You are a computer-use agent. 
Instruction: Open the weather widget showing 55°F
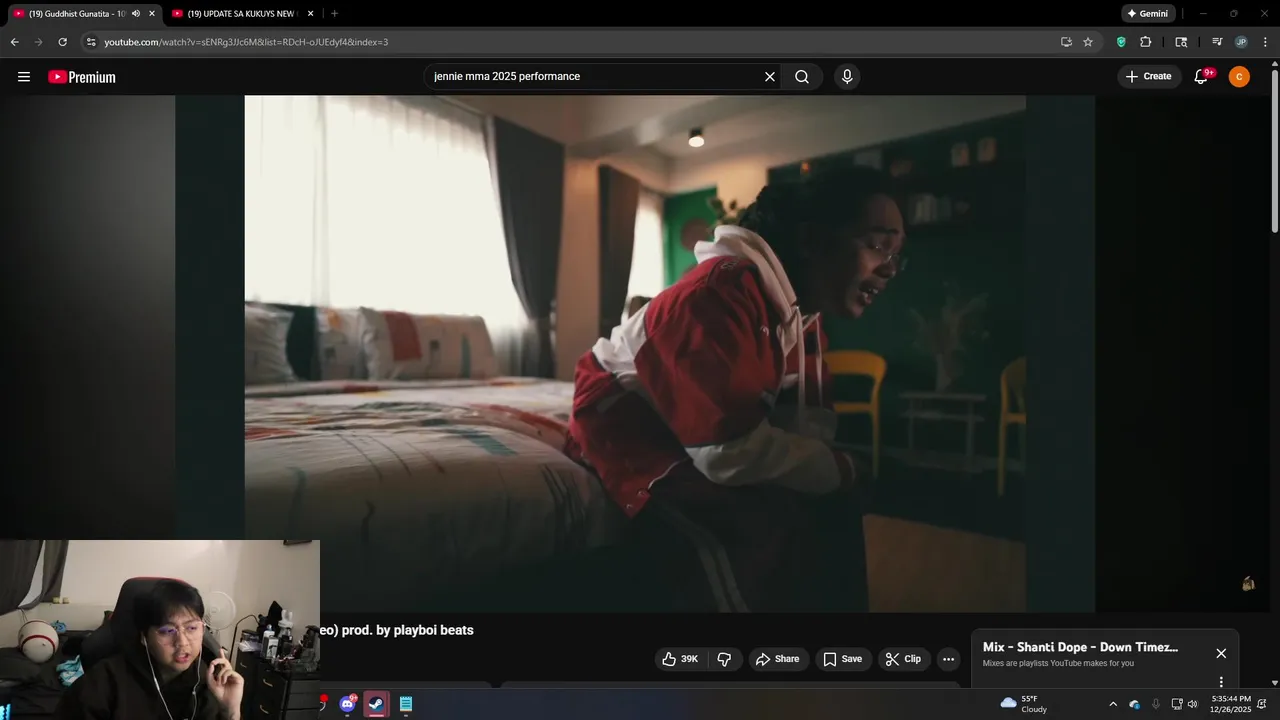tap(1024, 704)
